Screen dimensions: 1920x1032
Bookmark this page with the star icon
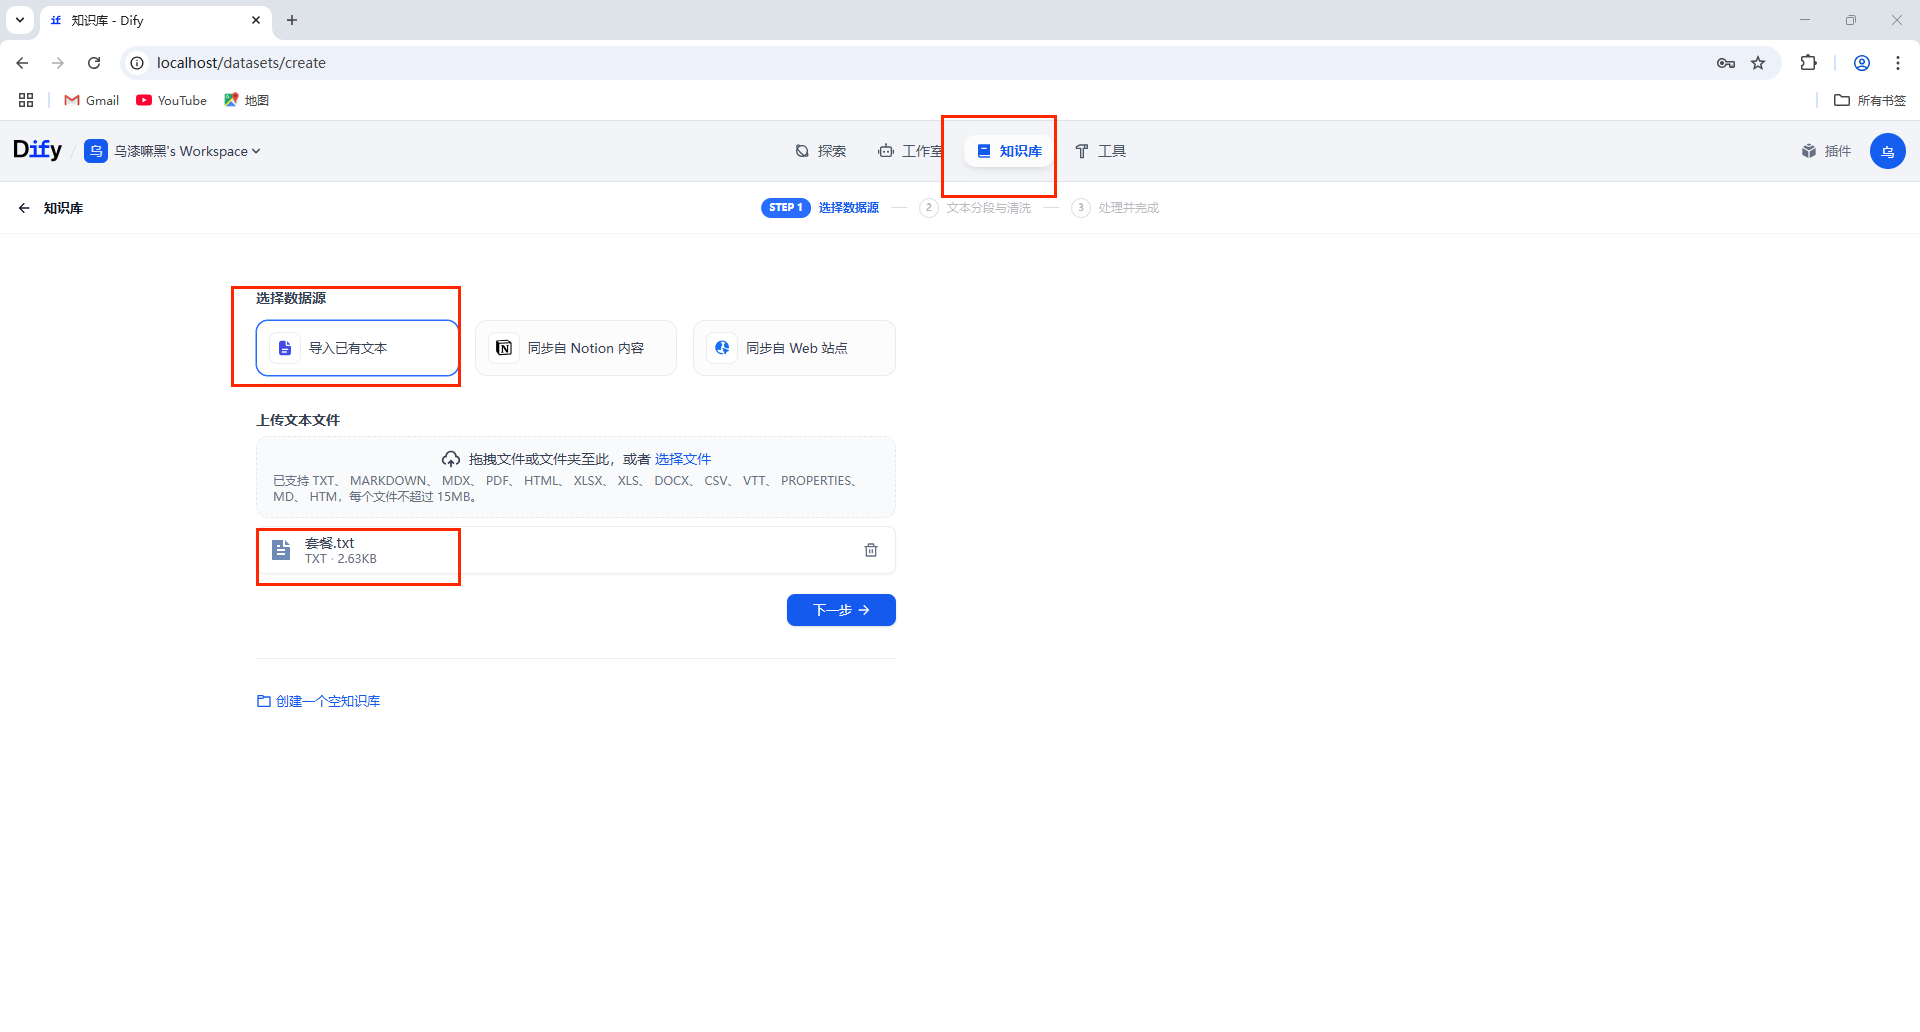click(x=1758, y=63)
